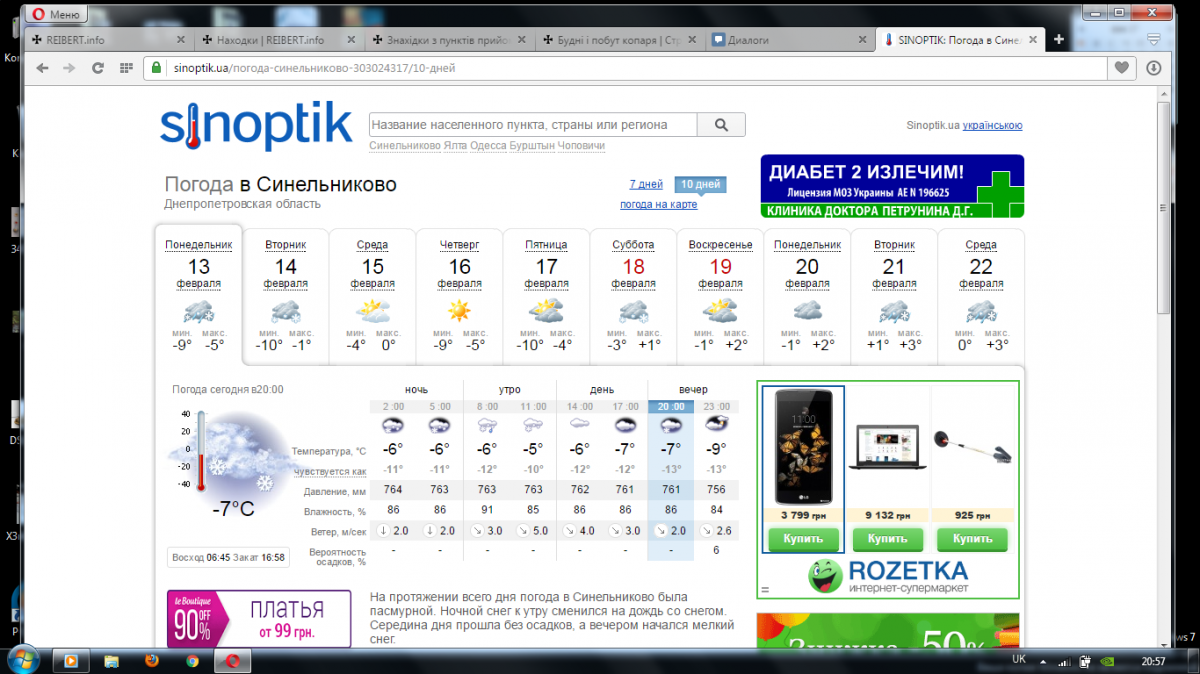Open the Speed Dial grid
The width and height of the screenshot is (1200, 674).
(x=126, y=68)
